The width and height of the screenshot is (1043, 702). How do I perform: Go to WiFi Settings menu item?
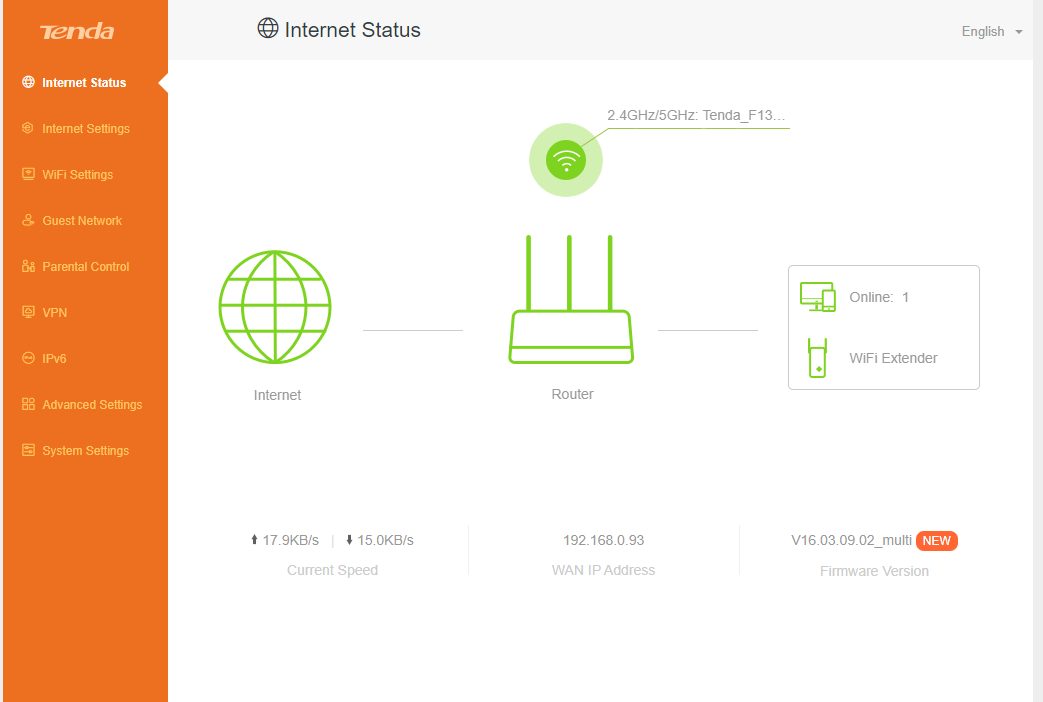[x=77, y=174]
